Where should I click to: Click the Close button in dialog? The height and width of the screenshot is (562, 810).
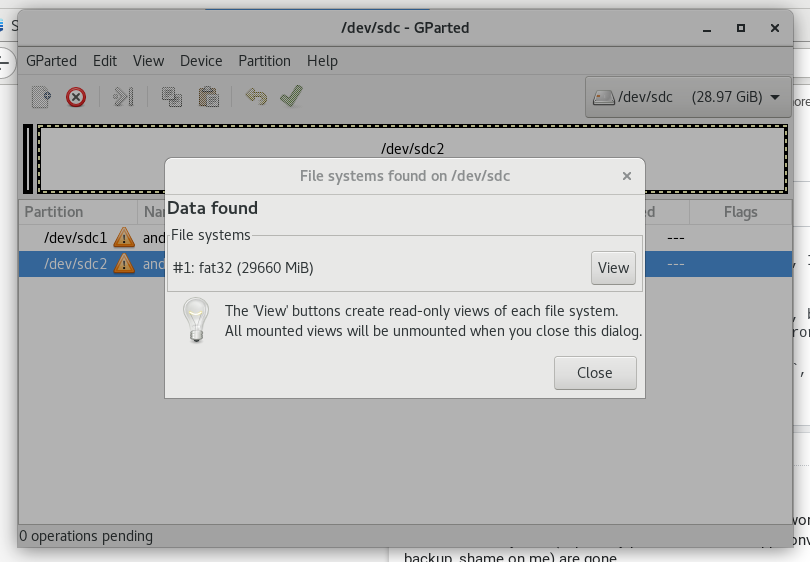coord(595,373)
